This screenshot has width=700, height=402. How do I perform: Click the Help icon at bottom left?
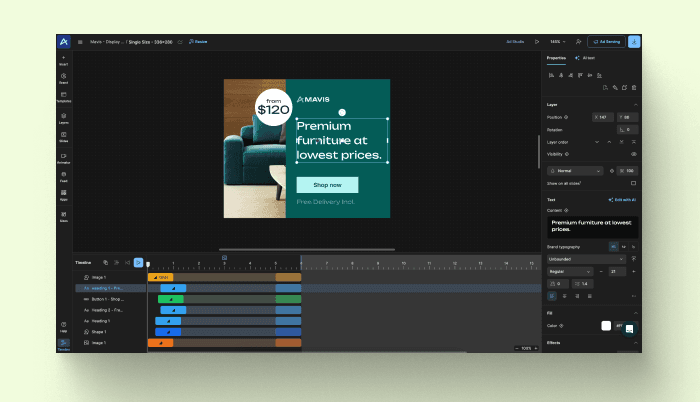tap(64, 327)
